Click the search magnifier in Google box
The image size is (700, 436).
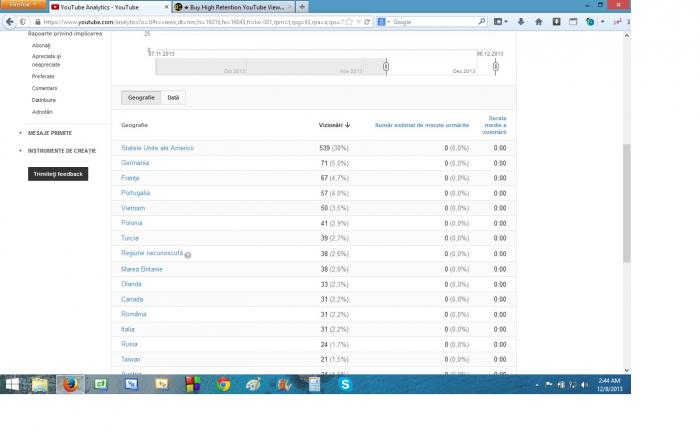click(x=482, y=21)
